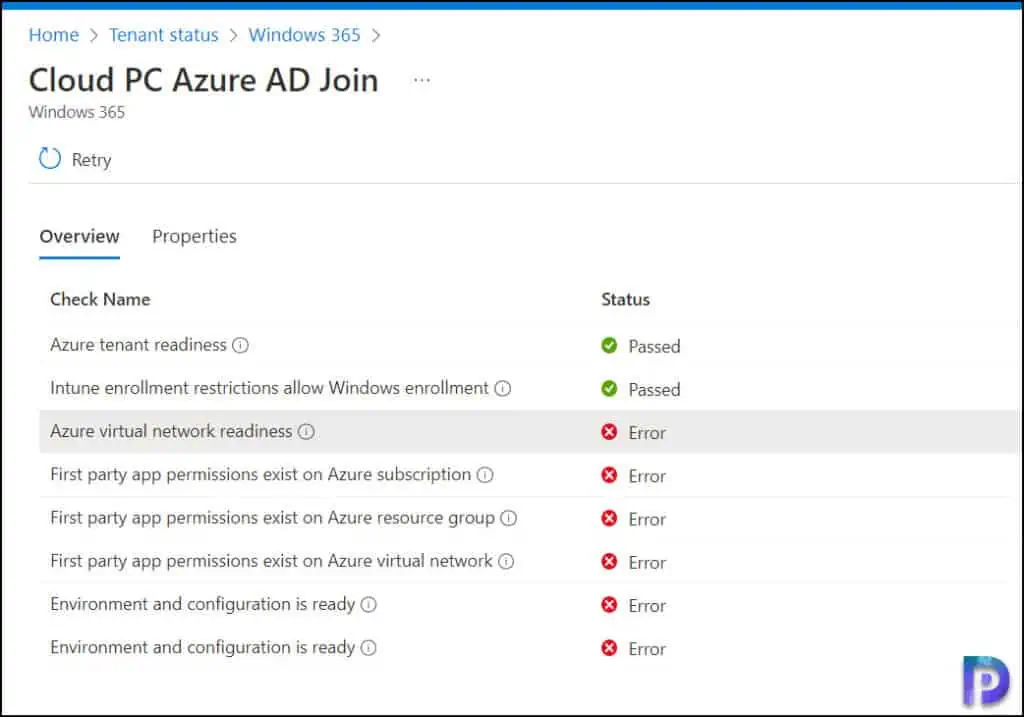Click red Error icon for Azure resource group permissions
The image size is (1024, 717).
(x=609, y=518)
